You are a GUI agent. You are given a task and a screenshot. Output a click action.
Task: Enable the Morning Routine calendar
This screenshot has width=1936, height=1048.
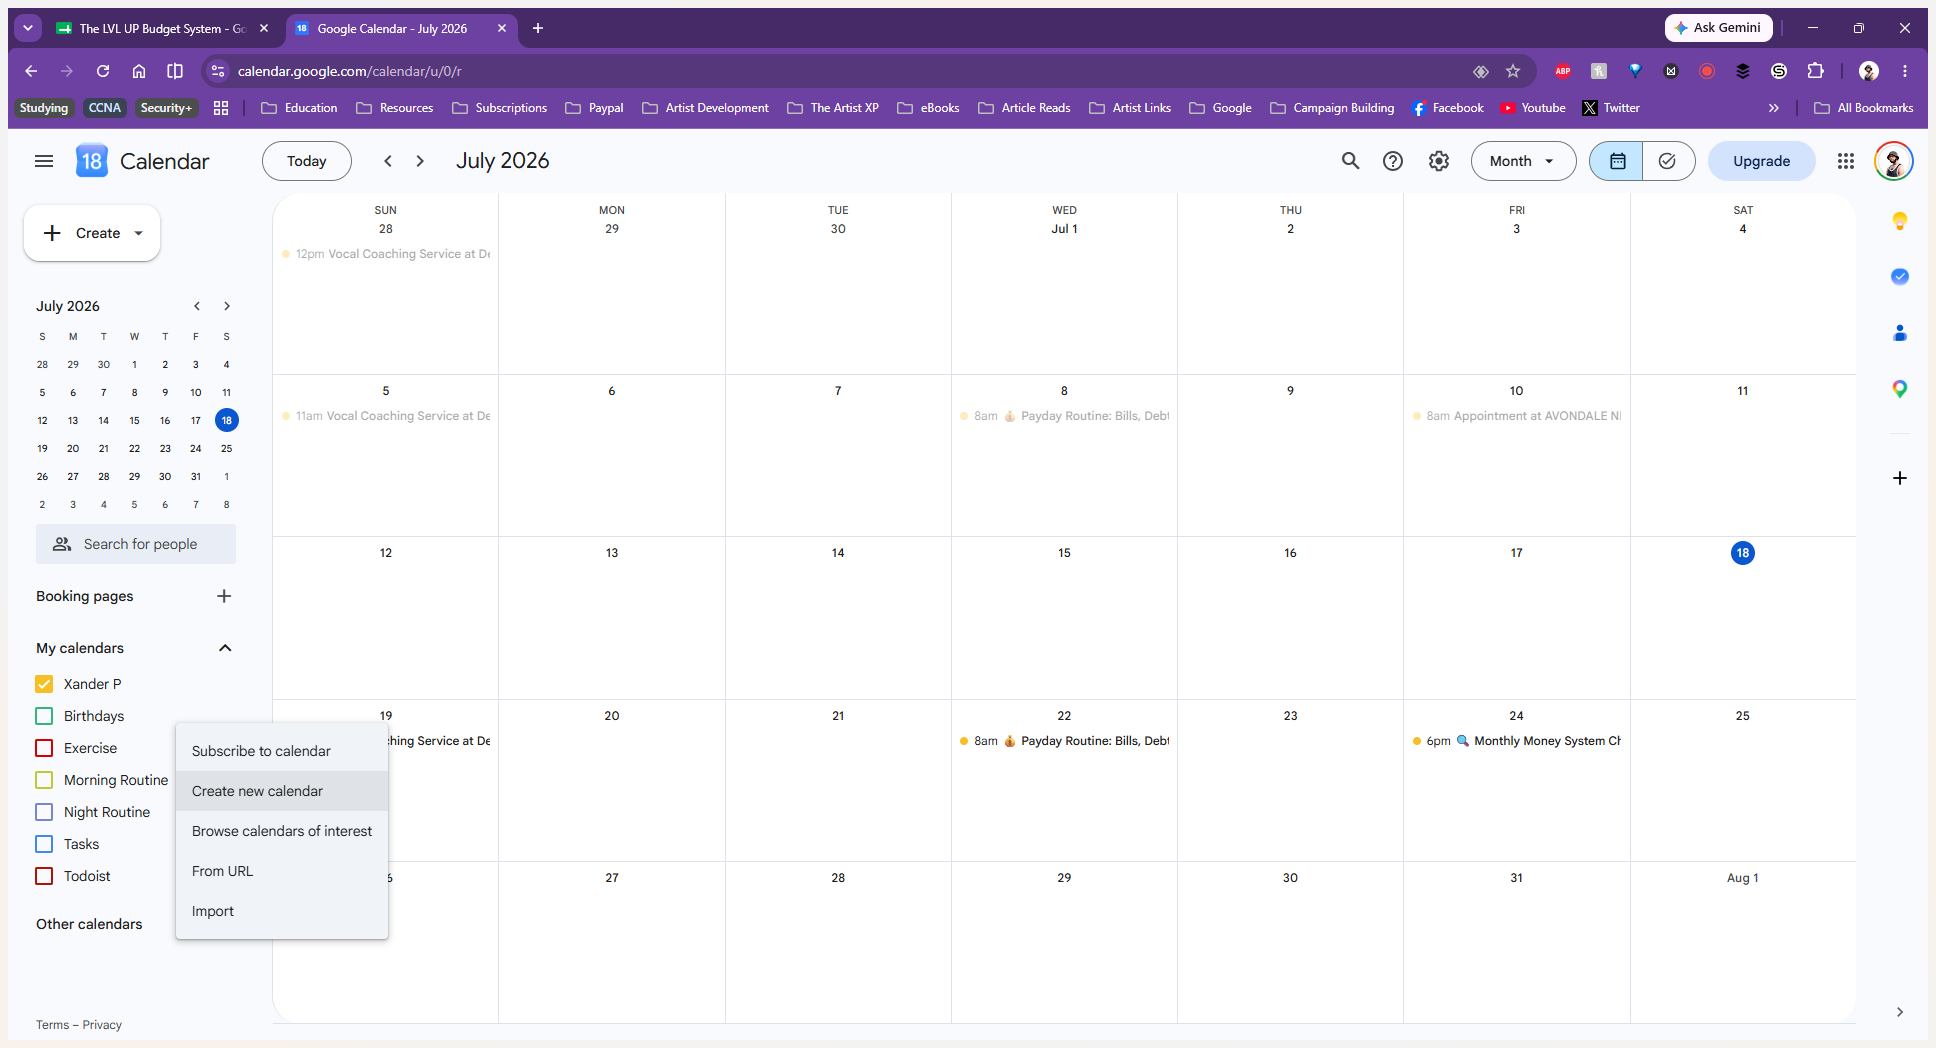tap(44, 780)
